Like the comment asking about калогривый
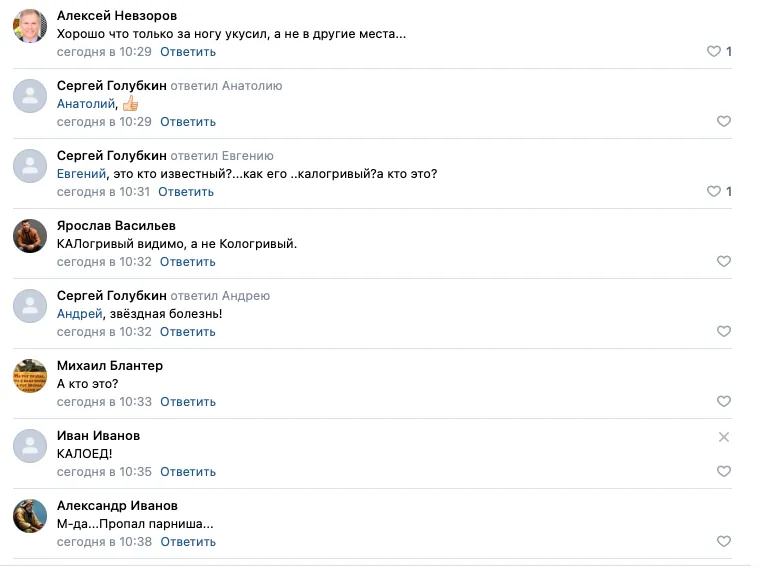762x567 pixels. (713, 191)
